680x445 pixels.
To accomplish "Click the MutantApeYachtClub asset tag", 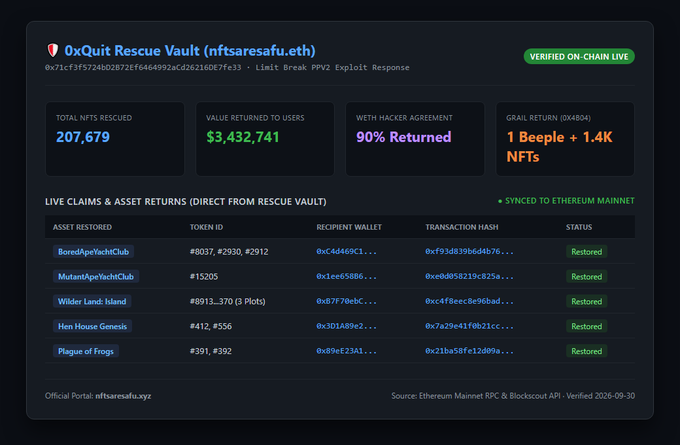I will coord(96,277).
